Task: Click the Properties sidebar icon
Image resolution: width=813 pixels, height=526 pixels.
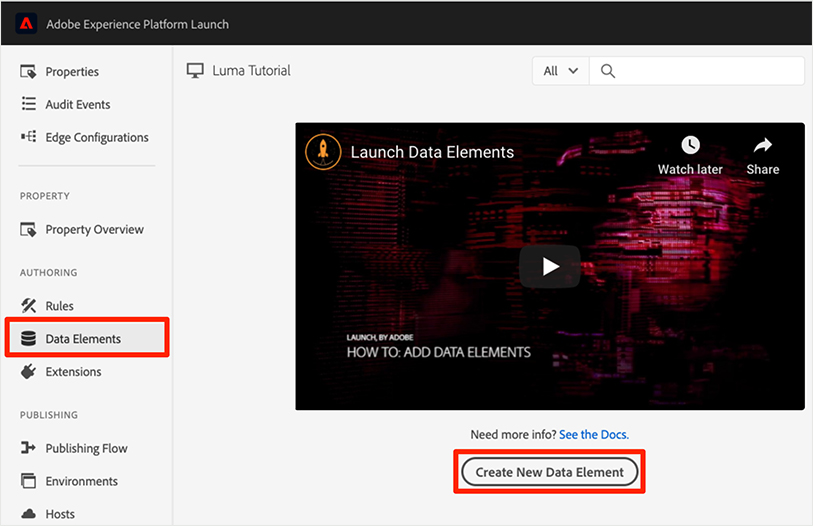Action: click(x=28, y=72)
